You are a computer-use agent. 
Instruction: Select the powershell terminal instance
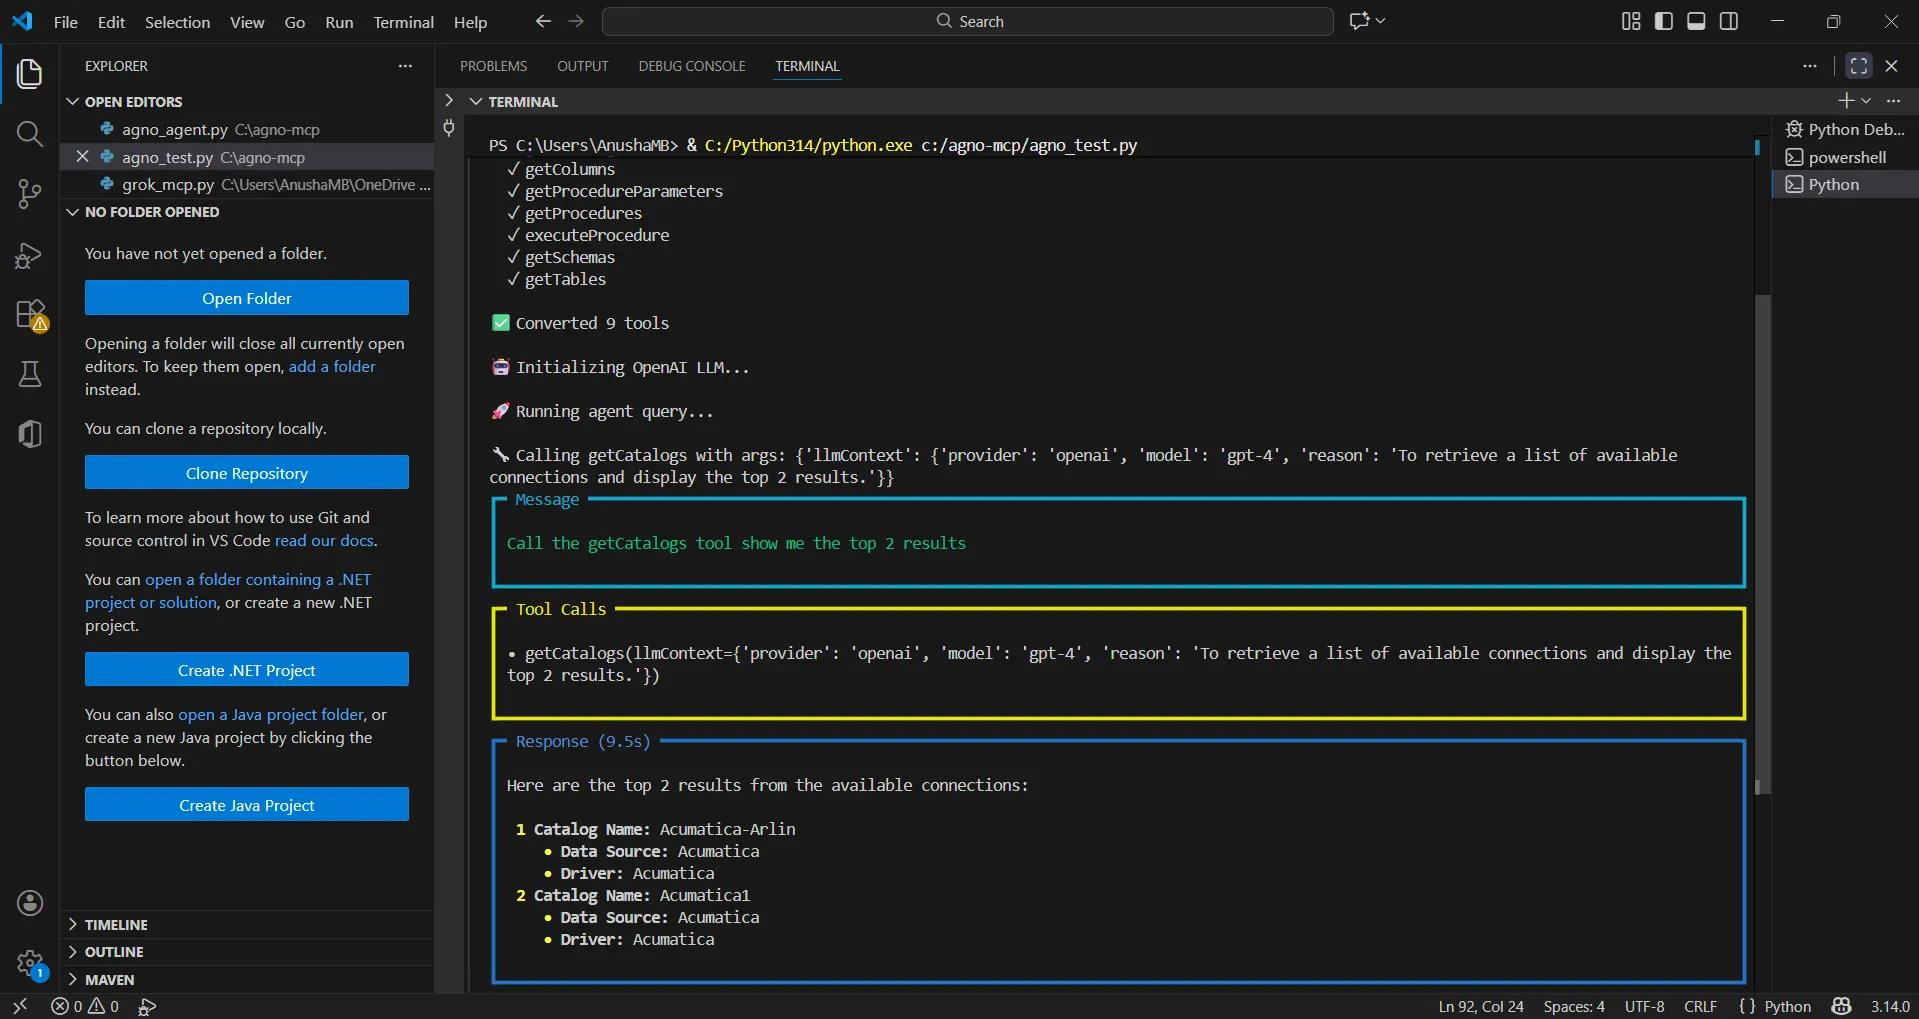point(1846,157)
